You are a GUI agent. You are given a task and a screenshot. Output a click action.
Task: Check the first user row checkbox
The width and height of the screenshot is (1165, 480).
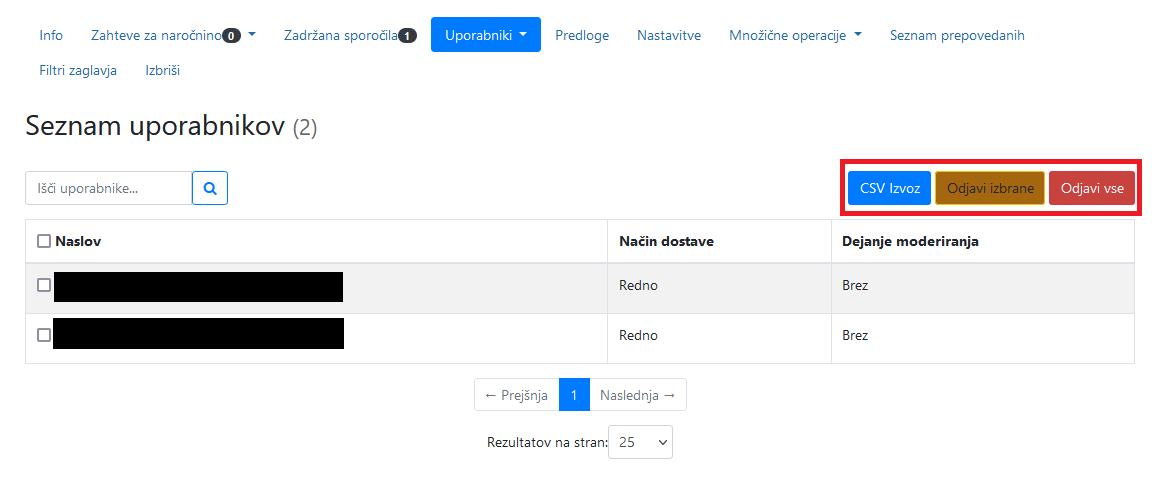(x=44, y=285)
